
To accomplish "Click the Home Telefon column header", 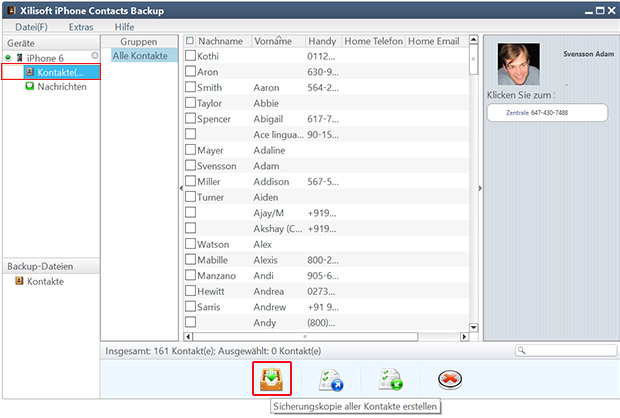I will coord(373,41).
